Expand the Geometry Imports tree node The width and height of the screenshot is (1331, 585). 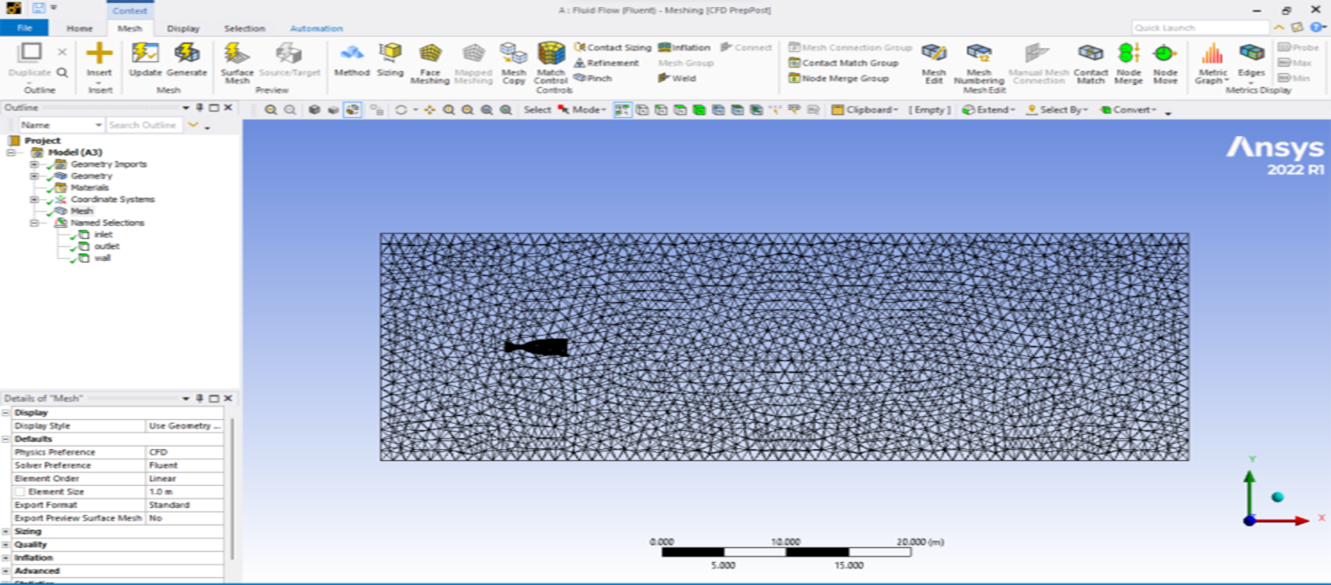[x=35, y=164]
